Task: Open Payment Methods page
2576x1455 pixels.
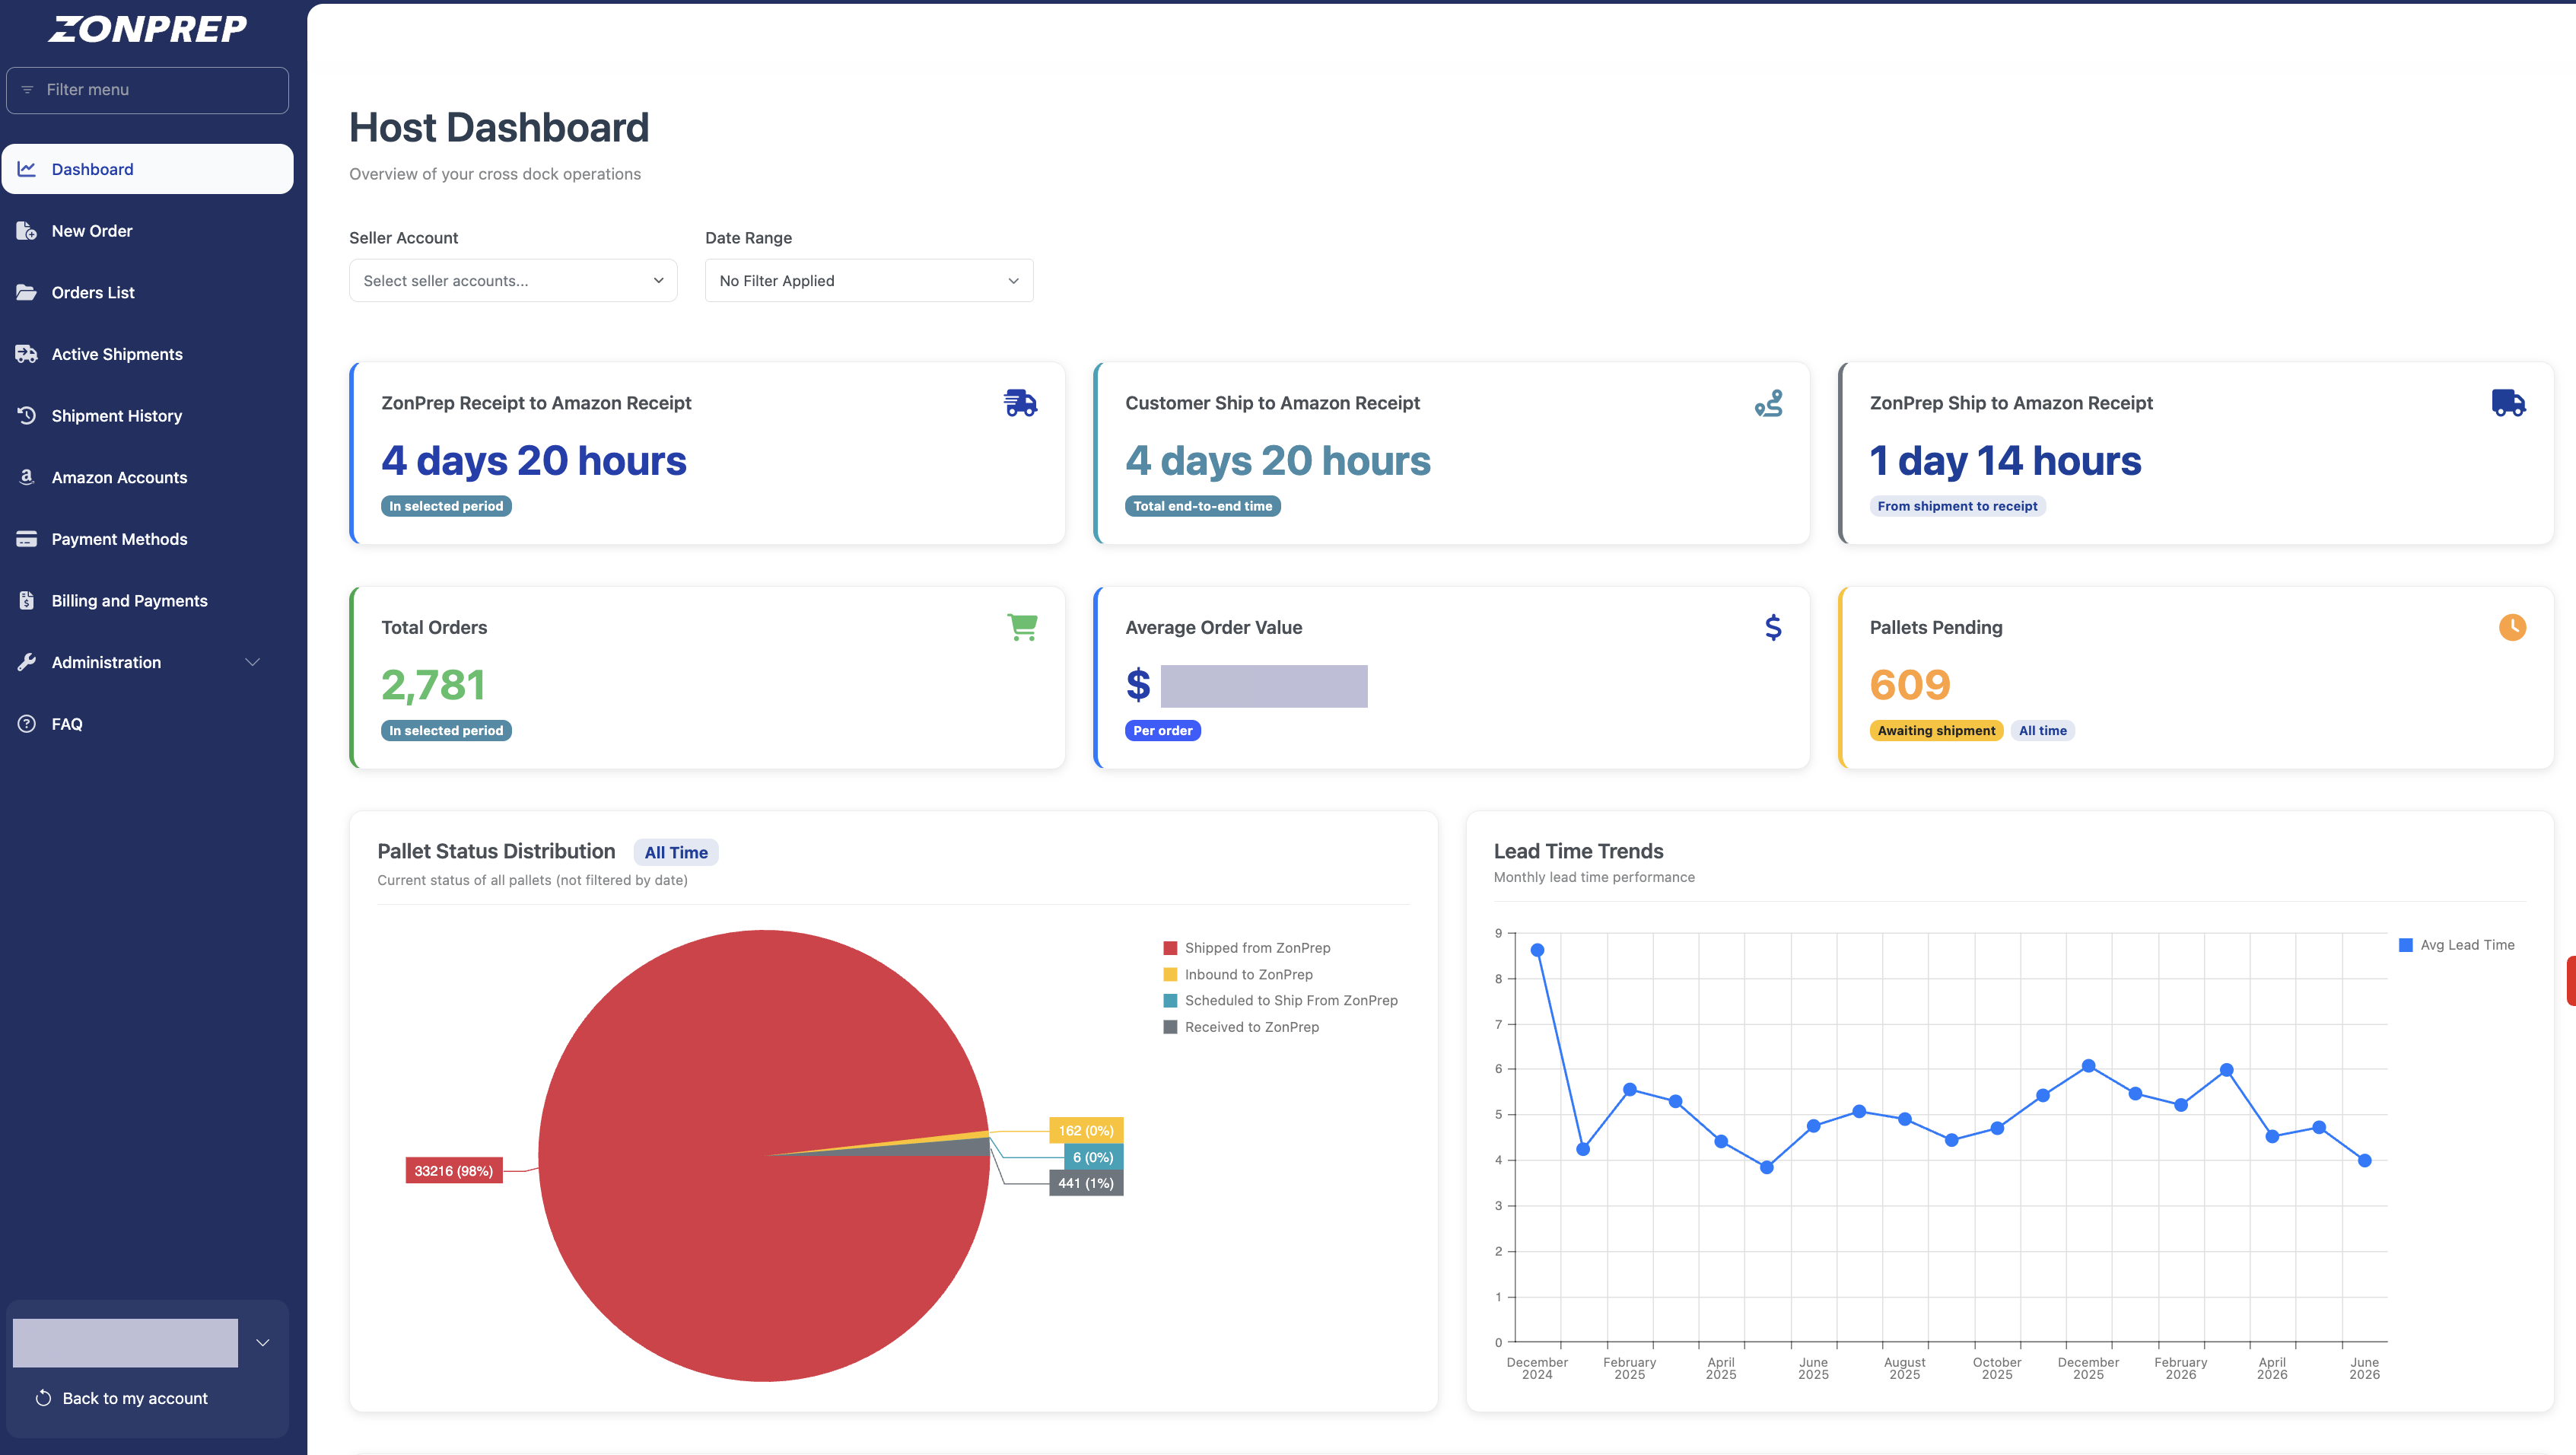Action: (147, 539)
